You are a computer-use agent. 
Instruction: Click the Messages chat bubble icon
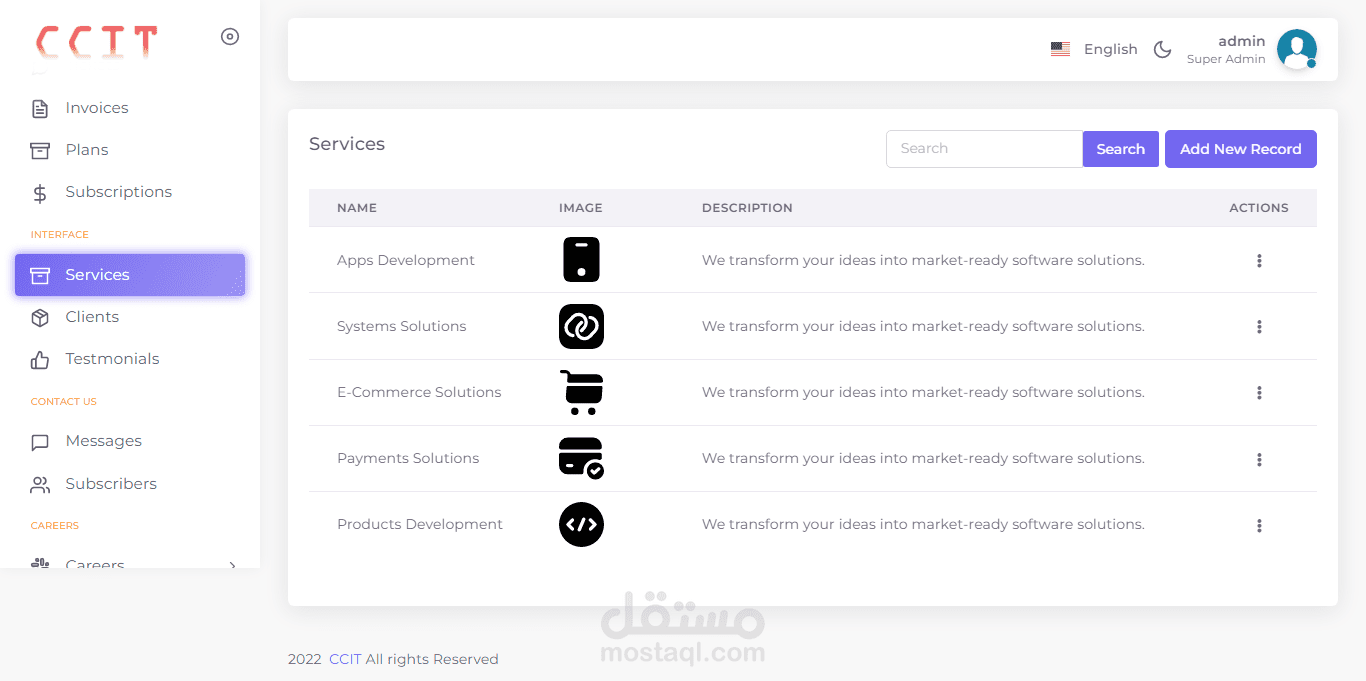40,442
